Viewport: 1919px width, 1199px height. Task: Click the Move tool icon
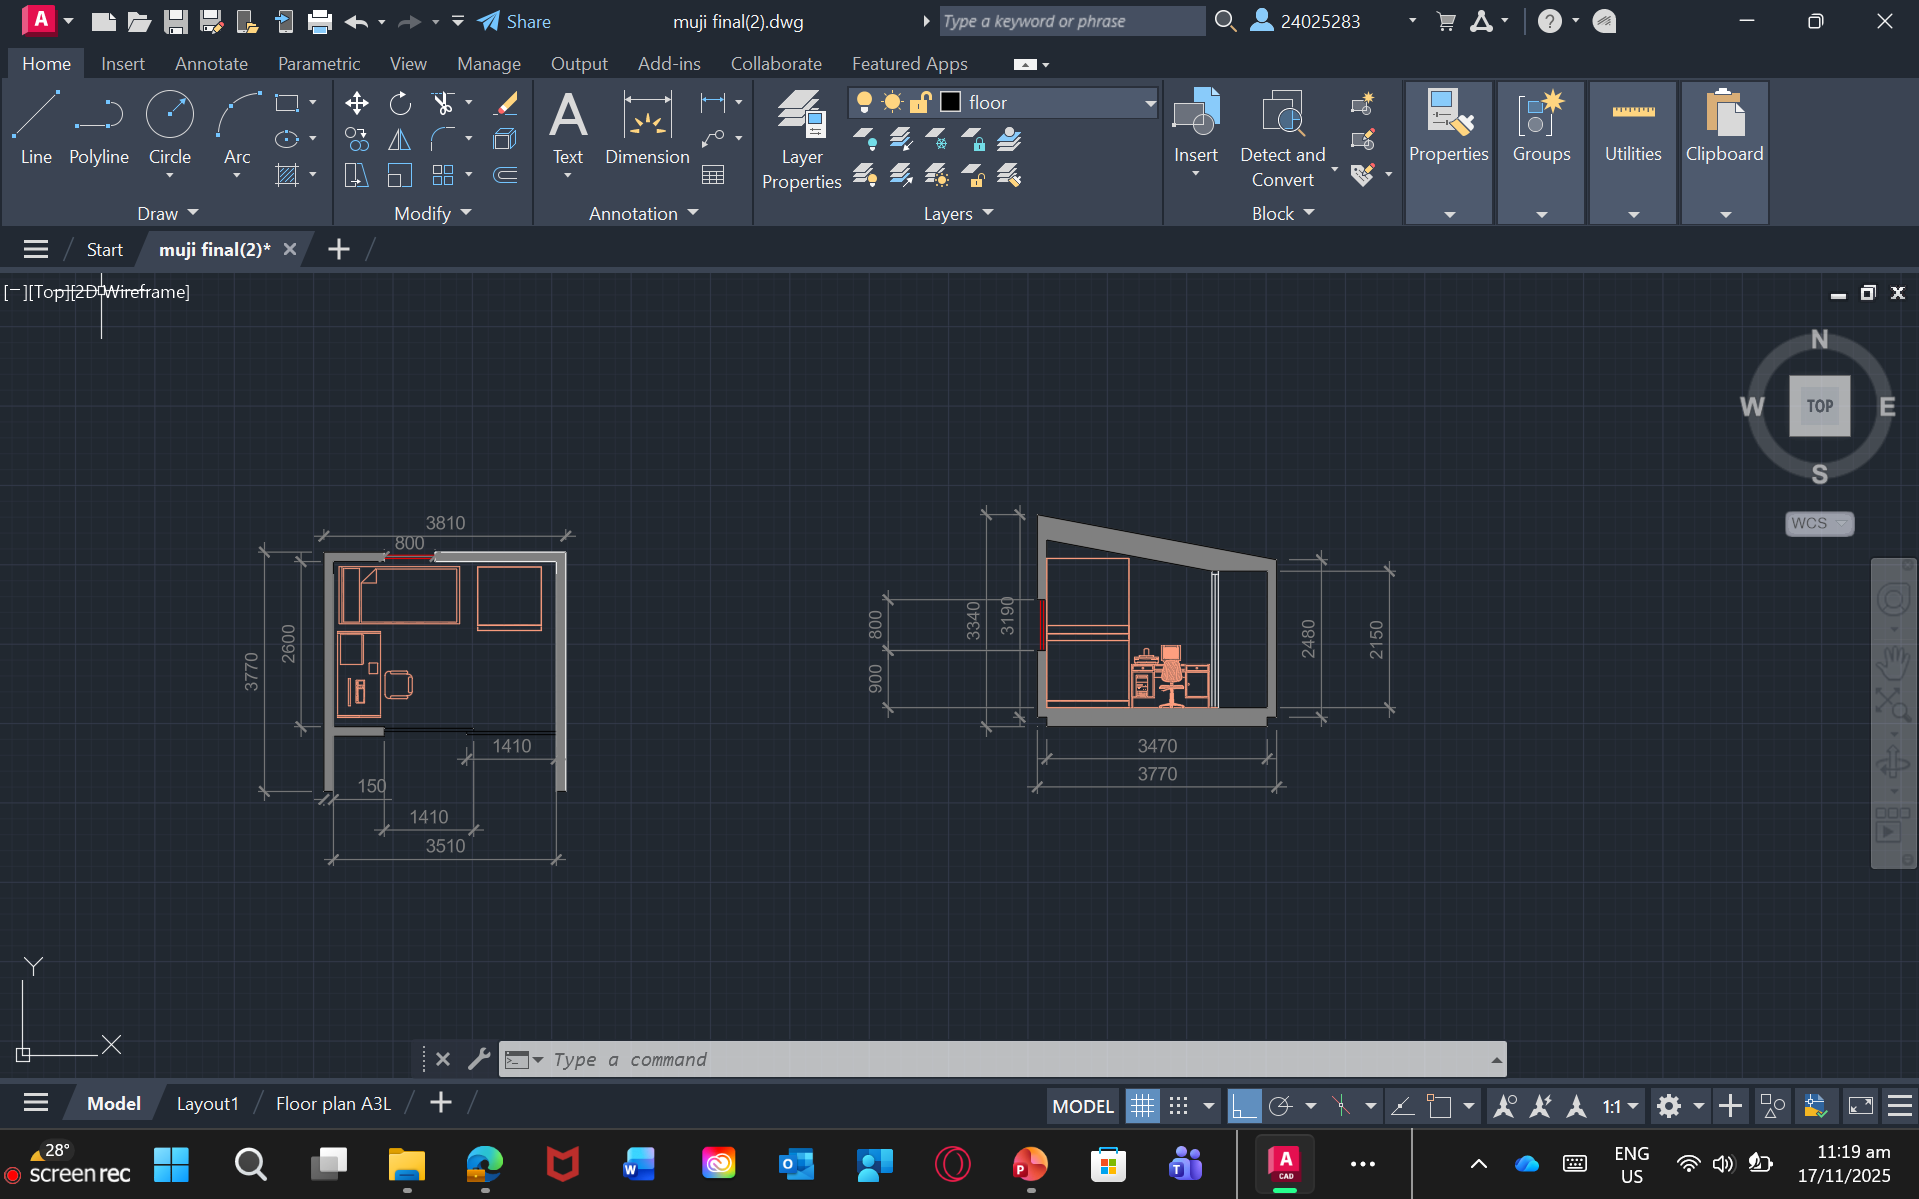356,103
